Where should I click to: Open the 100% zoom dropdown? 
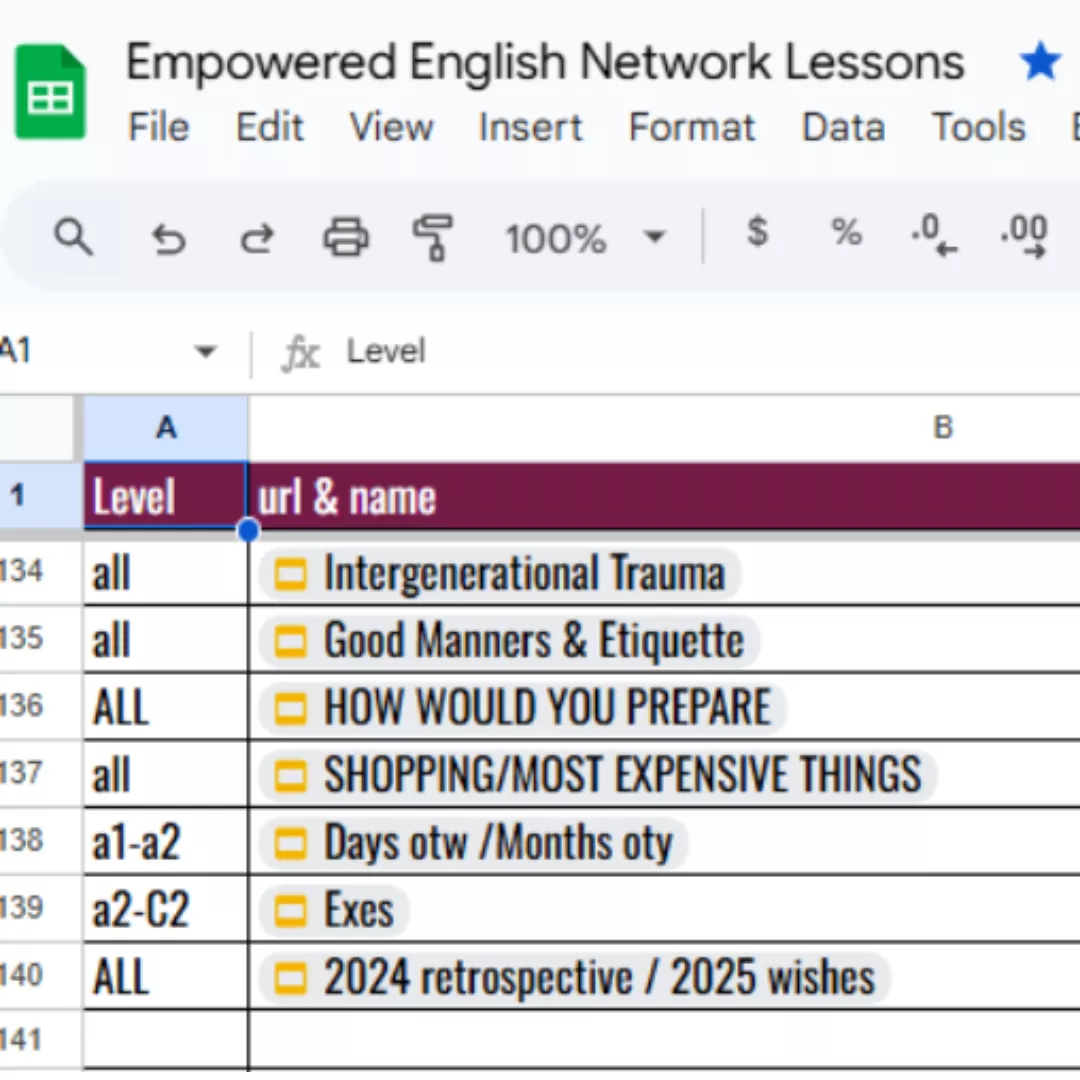tap(585, 238)
